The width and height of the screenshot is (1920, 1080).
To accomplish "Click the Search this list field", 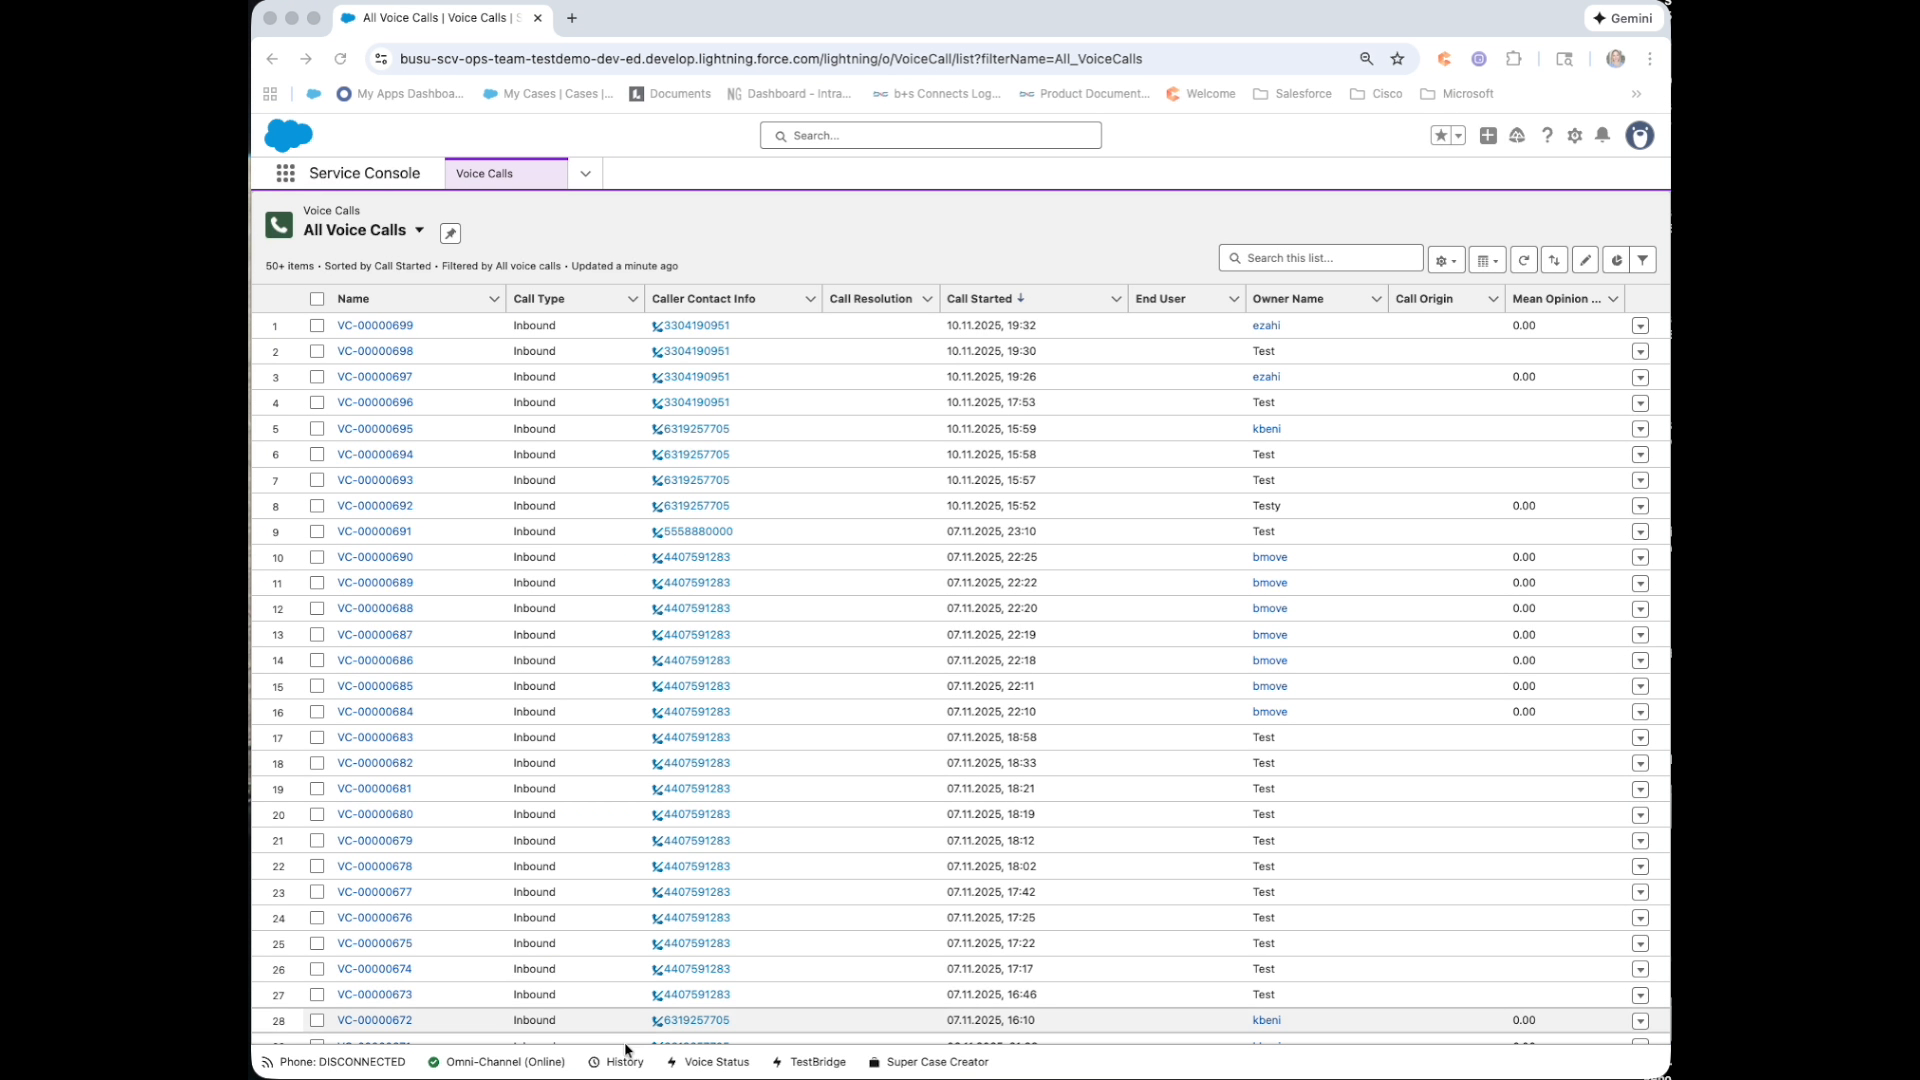I will tap(1320, 257).
